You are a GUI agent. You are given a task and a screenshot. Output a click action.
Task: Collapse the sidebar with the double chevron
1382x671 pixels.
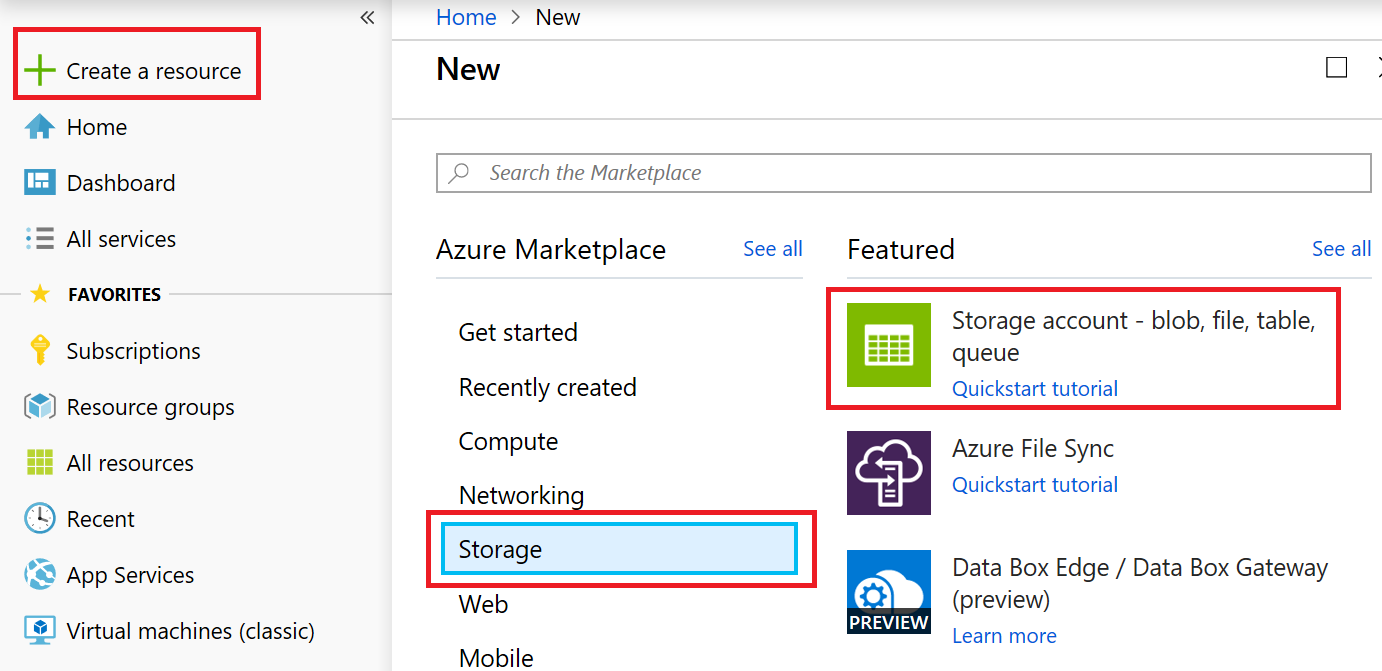[x=367, y=17]
